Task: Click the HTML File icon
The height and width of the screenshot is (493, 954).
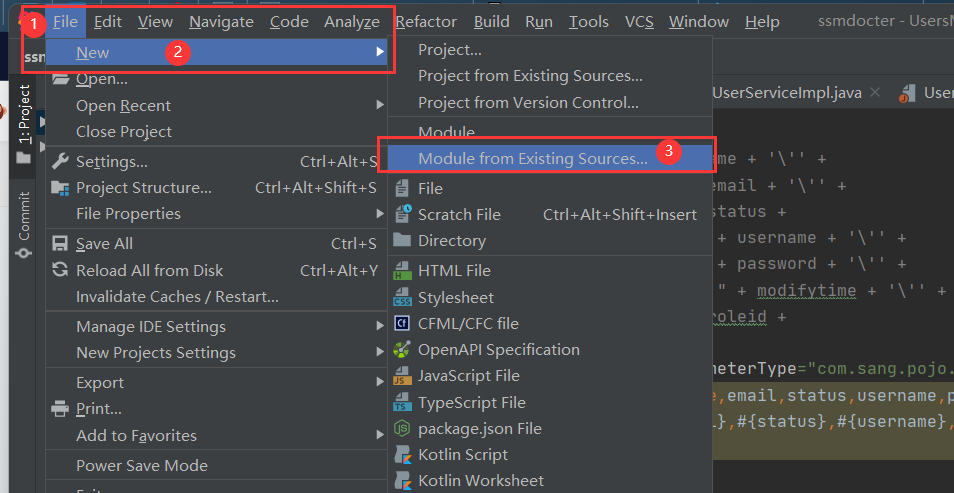Action: pyautogui.click(x=402, y=271)
